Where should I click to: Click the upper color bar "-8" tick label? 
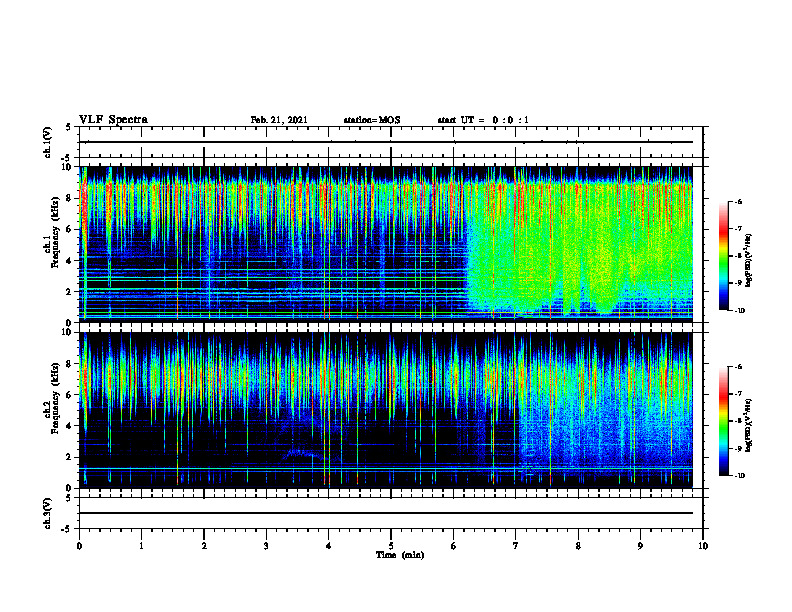pos(738,256)
